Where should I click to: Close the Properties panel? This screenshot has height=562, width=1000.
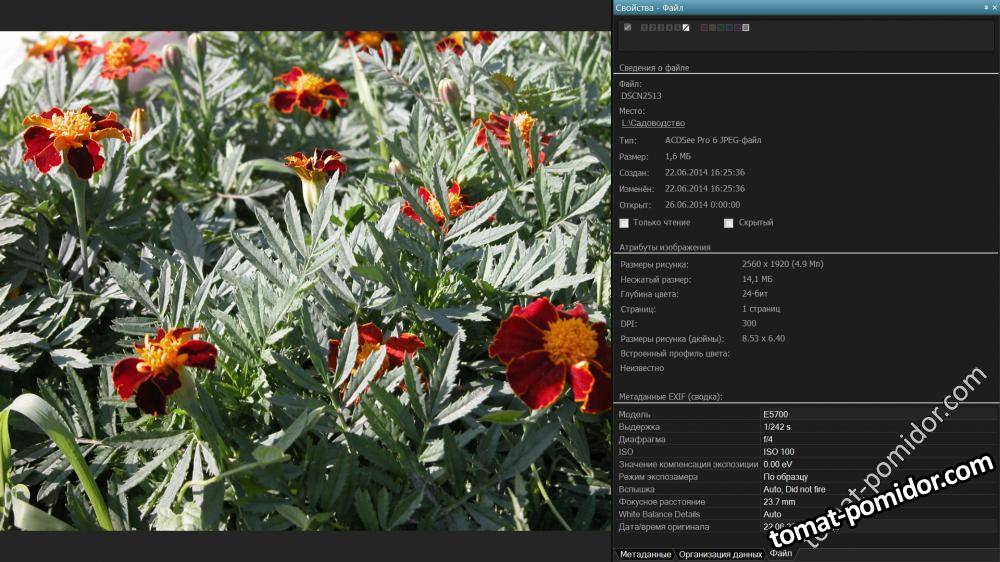tap(993, 7)
